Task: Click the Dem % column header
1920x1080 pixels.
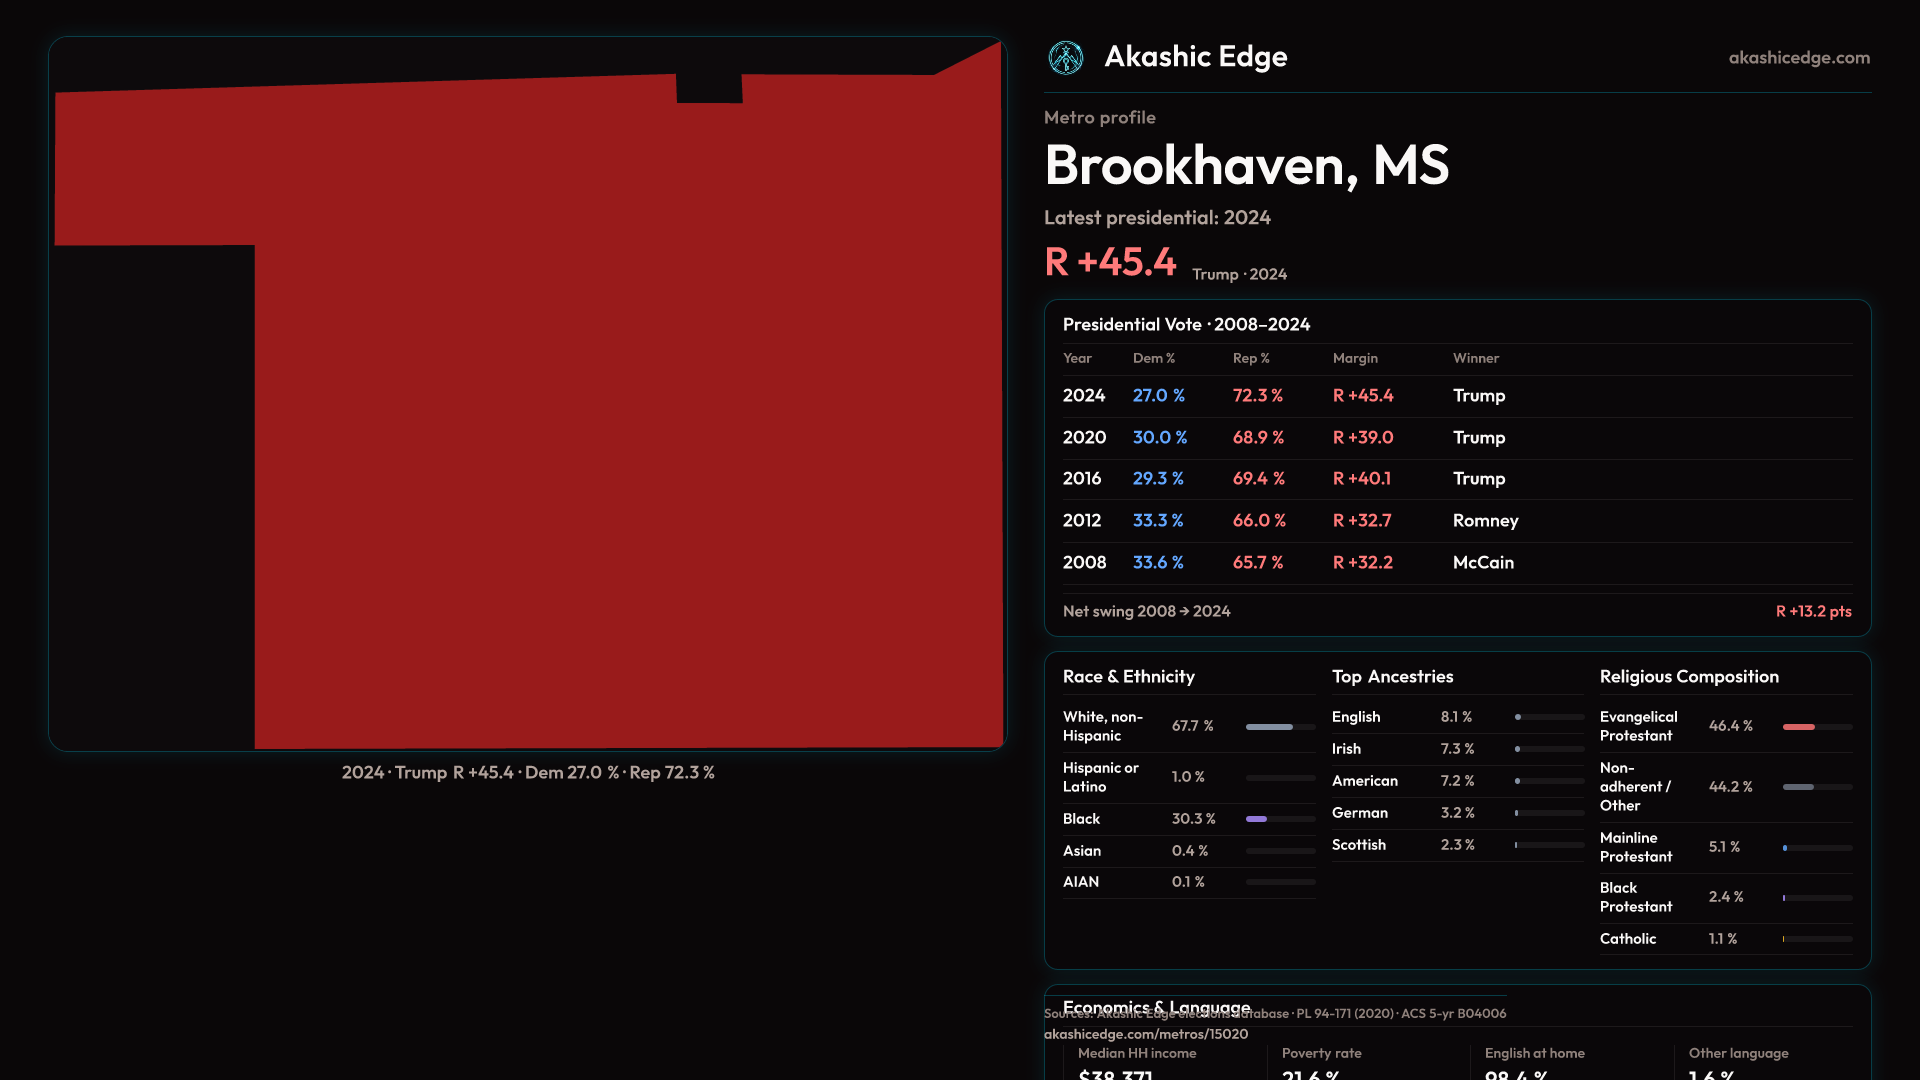Action: 1153,358
